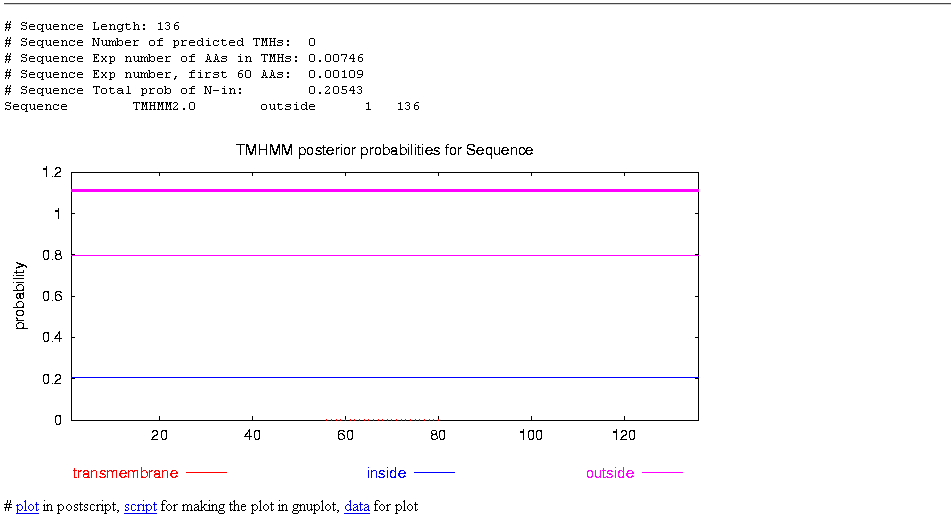Click the y-axis tick label 0.8
951x526 pixels.
[52, 255]
